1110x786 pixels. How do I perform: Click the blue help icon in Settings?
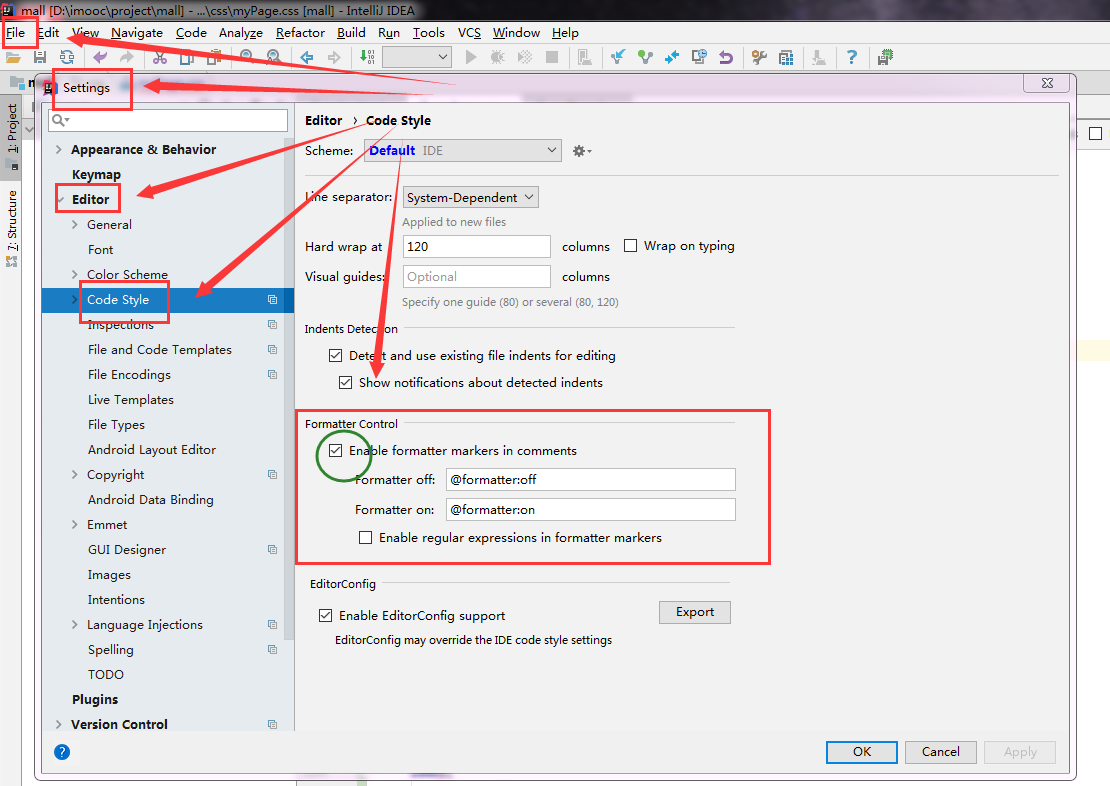click(x=62, y=752)
